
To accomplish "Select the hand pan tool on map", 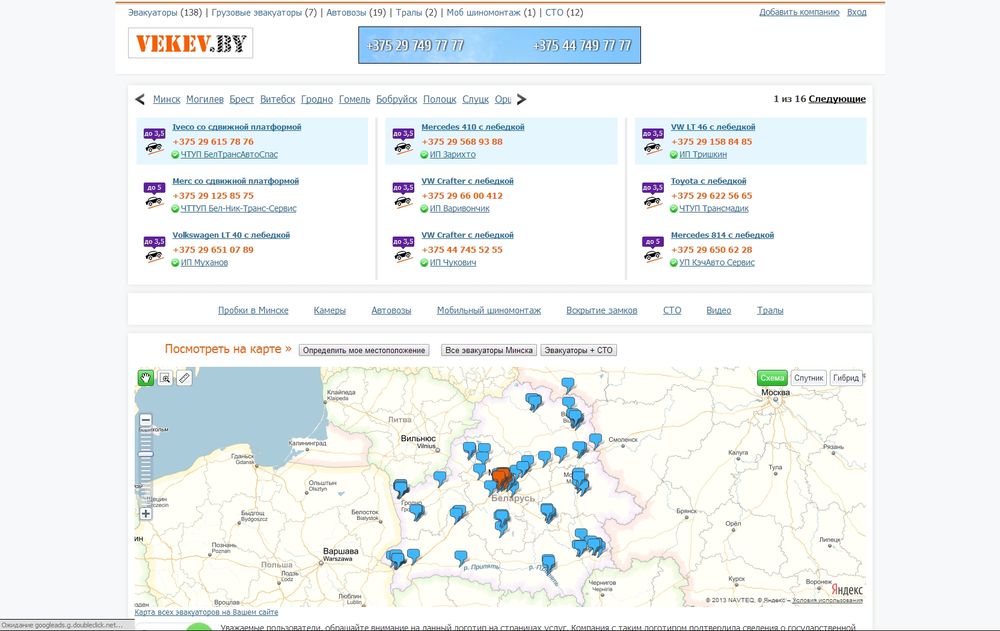I will [x=145, y=378].
